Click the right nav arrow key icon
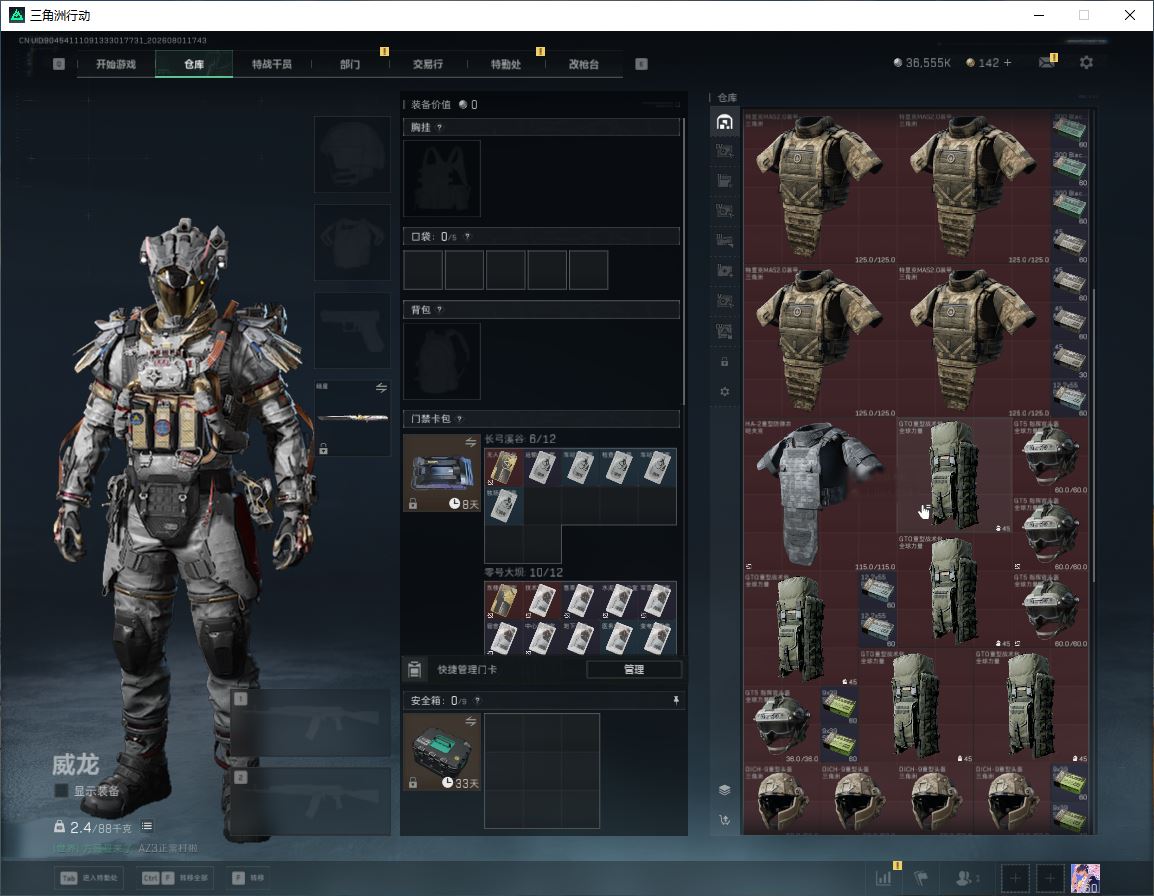Viewport: 1154px width, 896px height. [x=641, y=64]
